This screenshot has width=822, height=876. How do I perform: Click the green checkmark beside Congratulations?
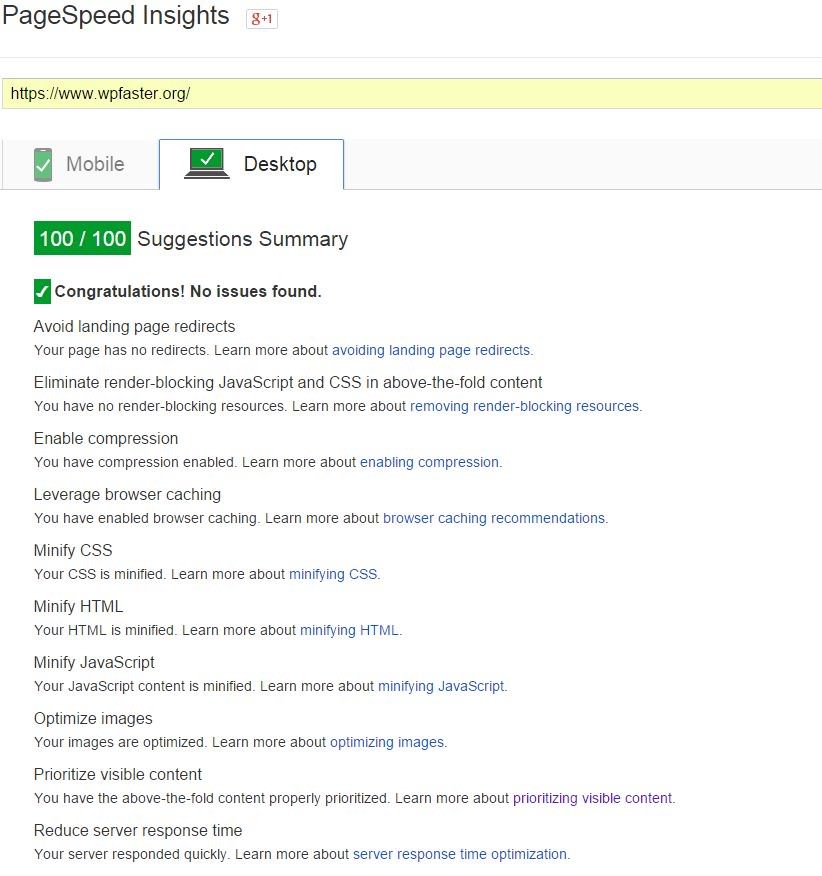(42, 291)
